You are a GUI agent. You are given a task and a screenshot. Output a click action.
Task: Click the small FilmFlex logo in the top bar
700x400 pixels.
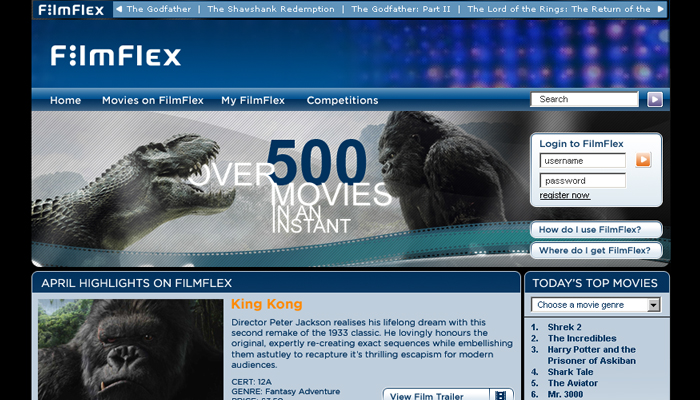[71, 9]
